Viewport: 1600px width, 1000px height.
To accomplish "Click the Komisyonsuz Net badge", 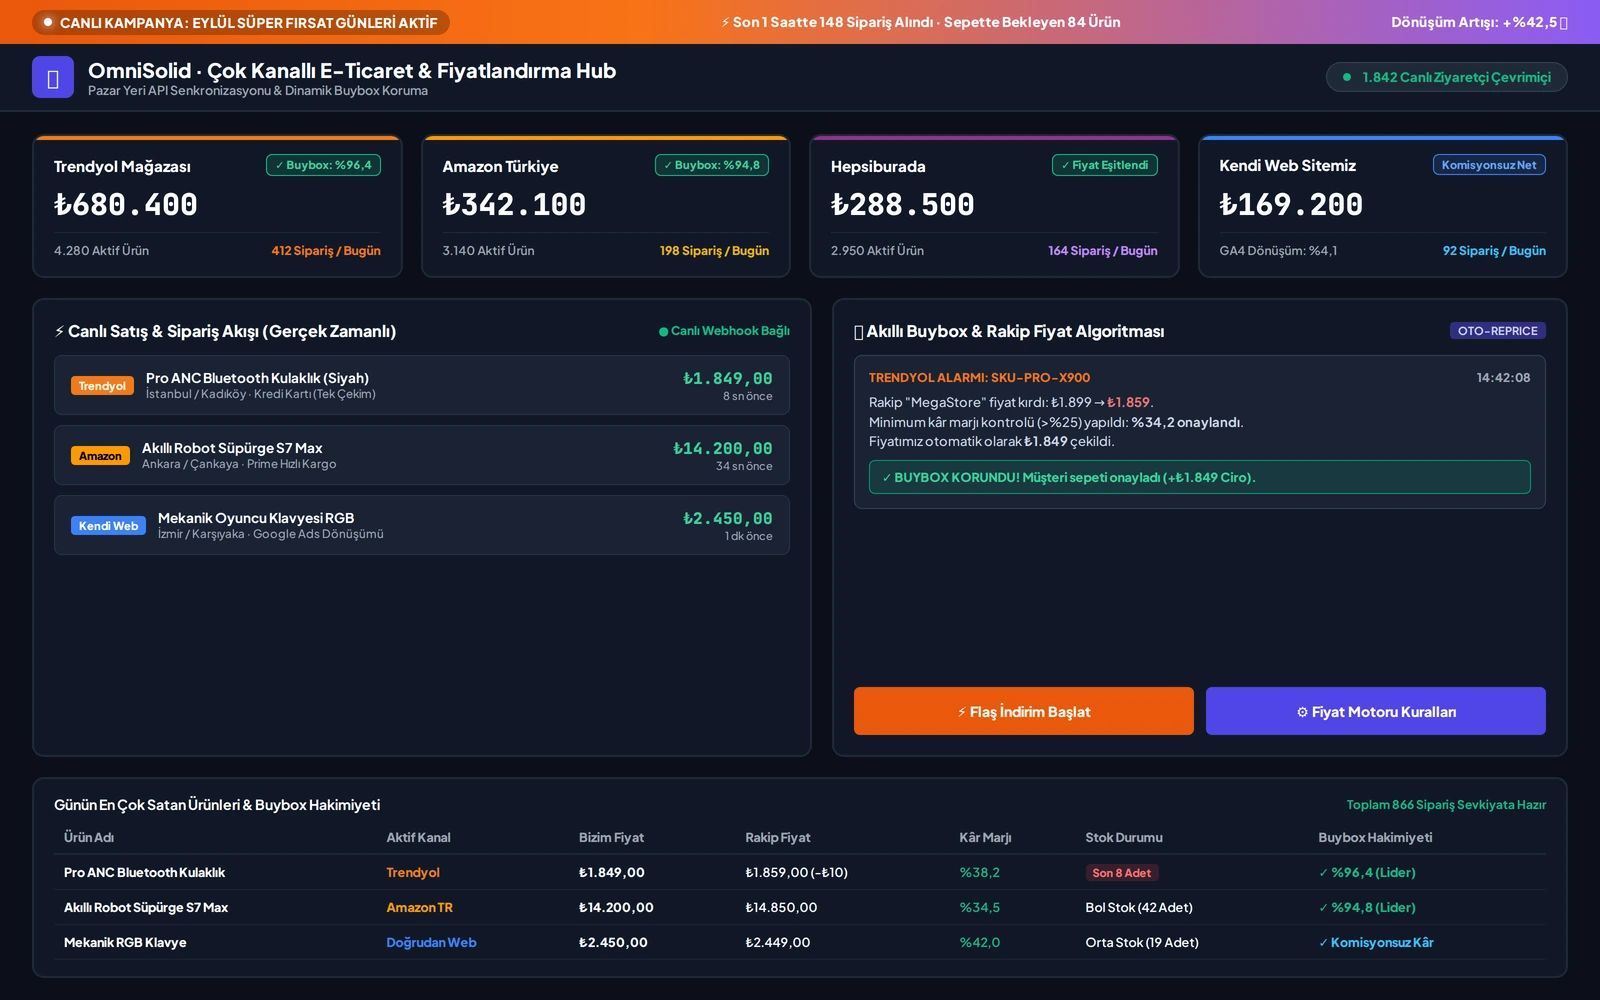I will [x=1489, y=165].
